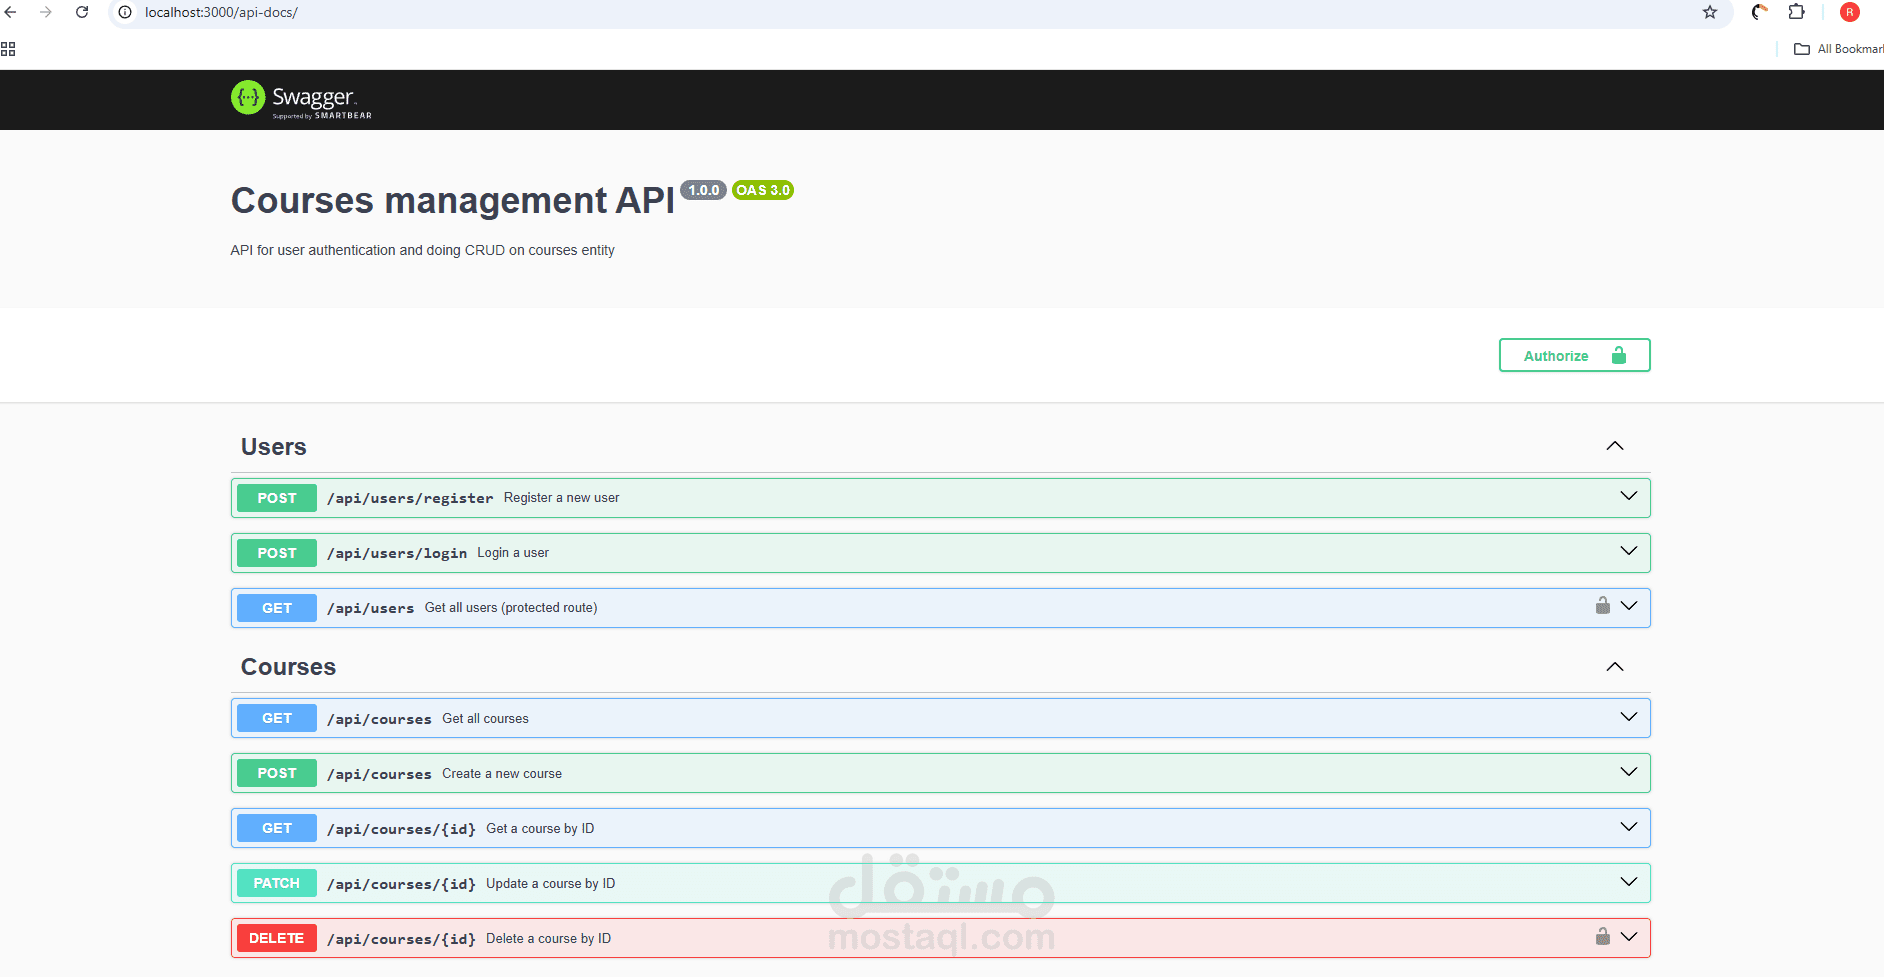
Task: Click the Users section heading
Action: click(274, 447)
